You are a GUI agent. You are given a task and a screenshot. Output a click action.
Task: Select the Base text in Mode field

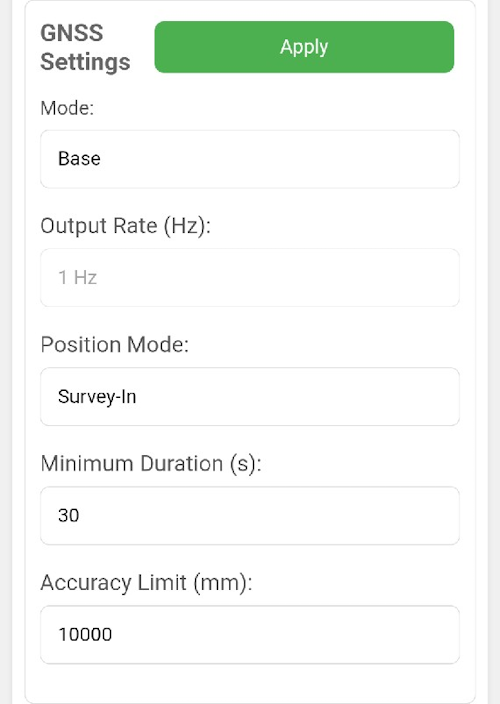[79, 158]
